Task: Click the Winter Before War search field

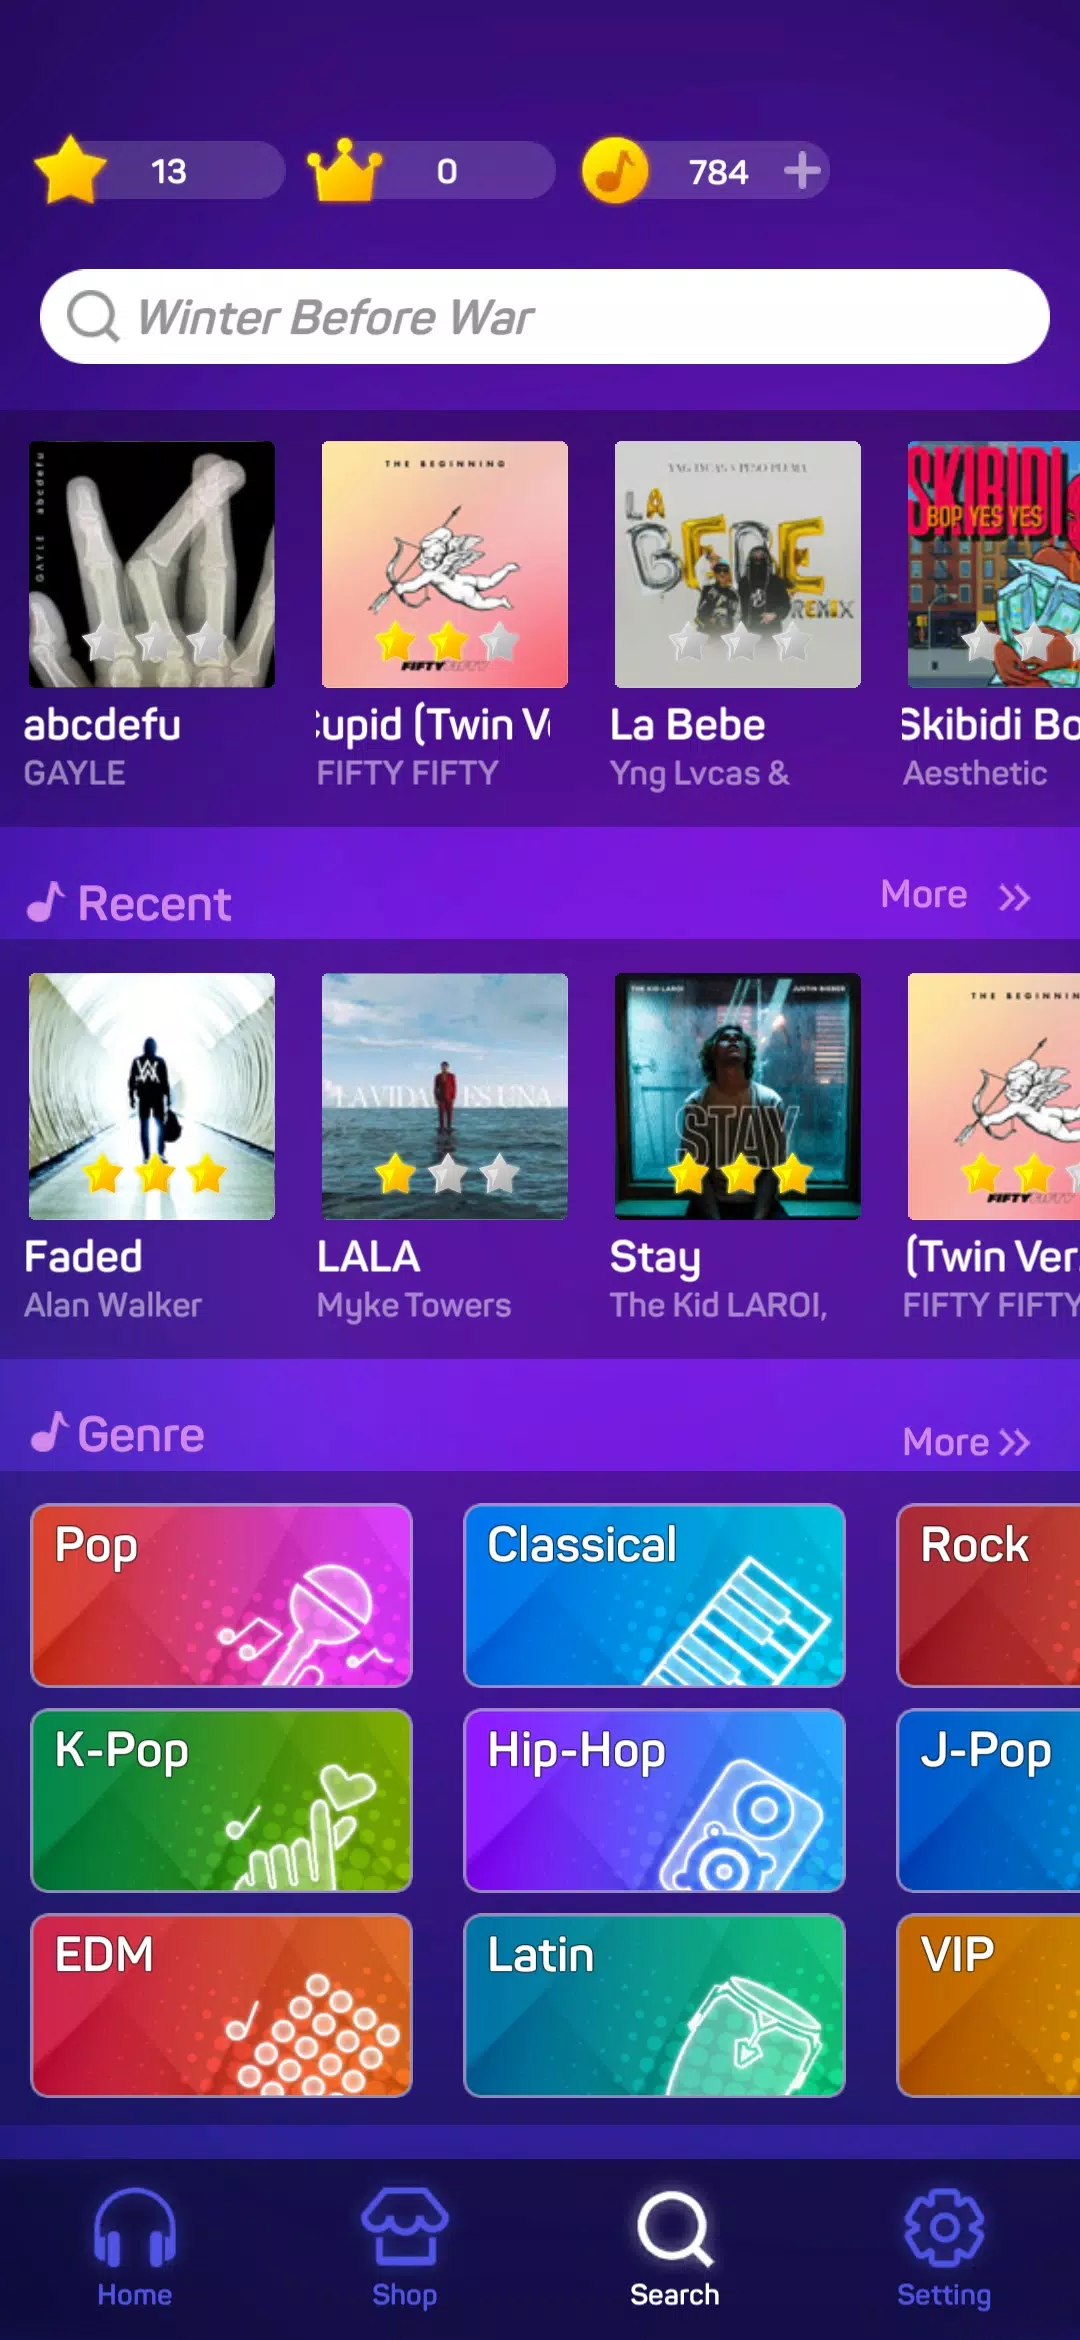Action: pos(545,316)
